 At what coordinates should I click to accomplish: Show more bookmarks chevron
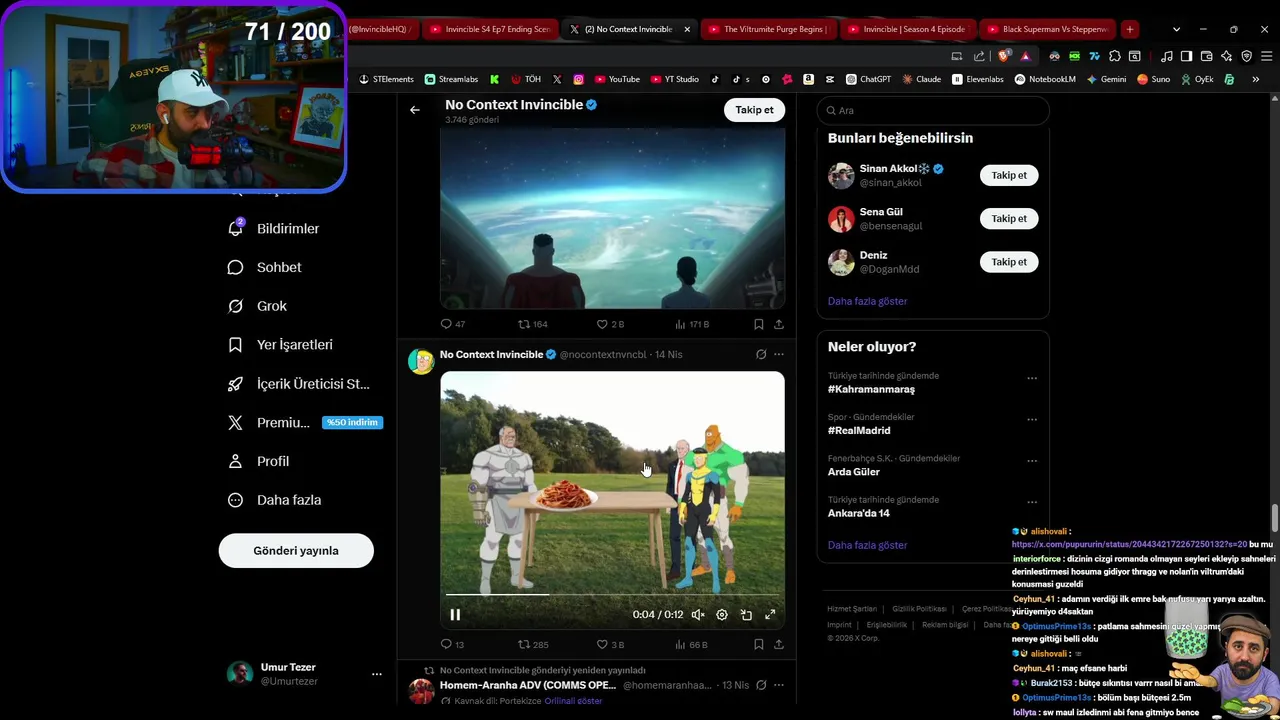click(1255, 79)
